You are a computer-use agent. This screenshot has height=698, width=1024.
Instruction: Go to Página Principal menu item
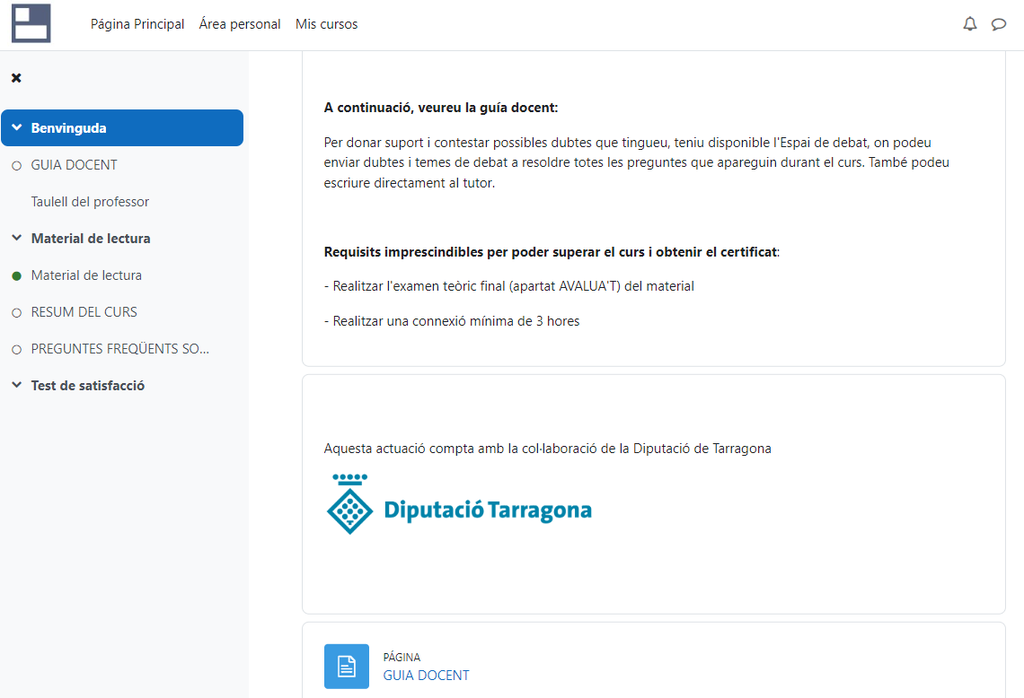click(137, 24)
